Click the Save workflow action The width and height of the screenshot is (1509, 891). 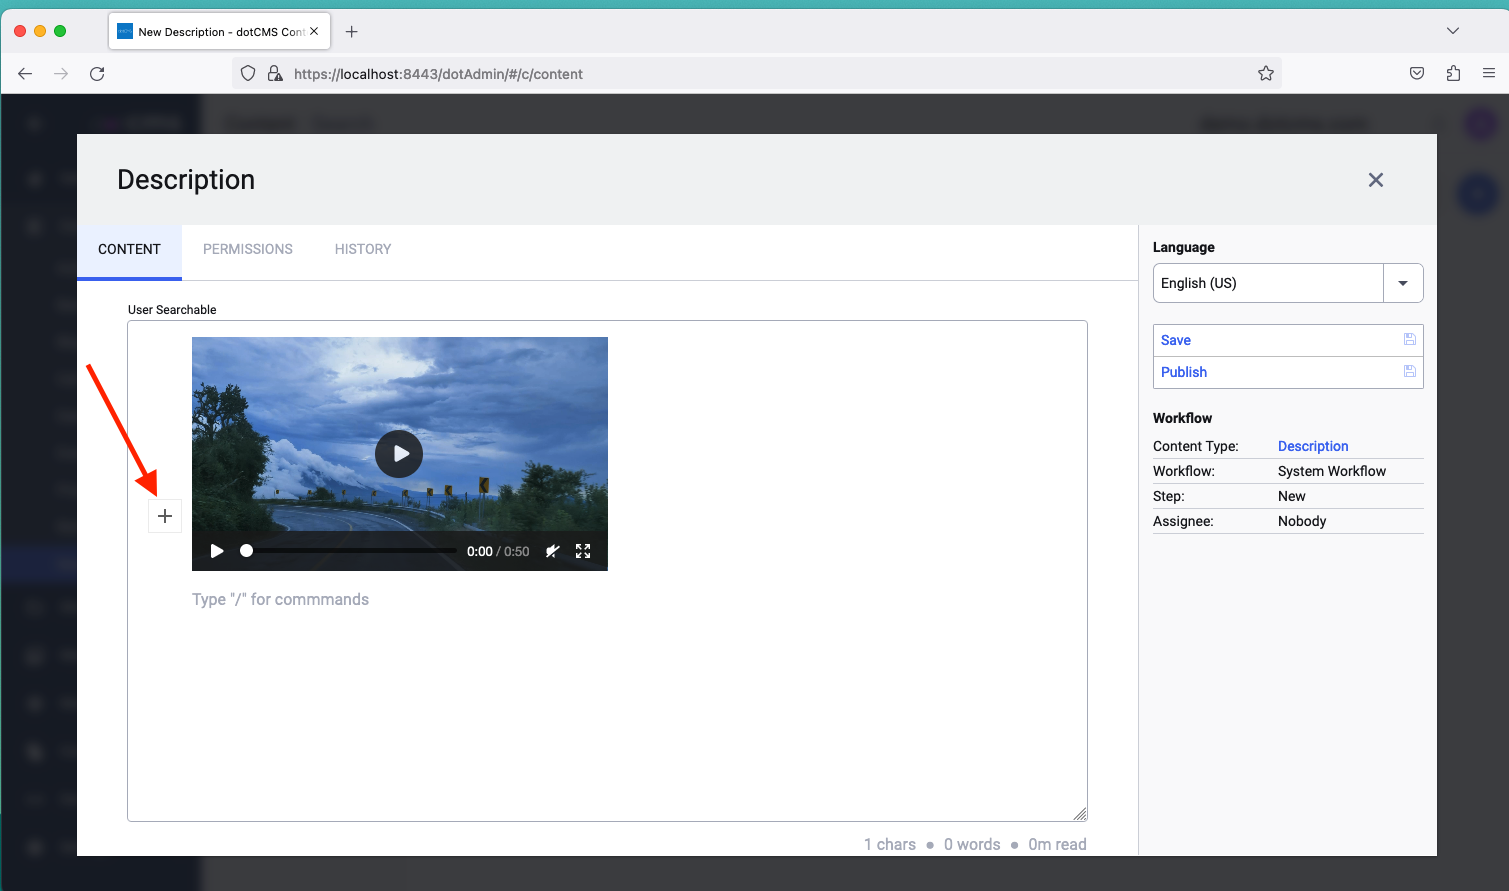pyautogui.click(x=1288, y=340)
